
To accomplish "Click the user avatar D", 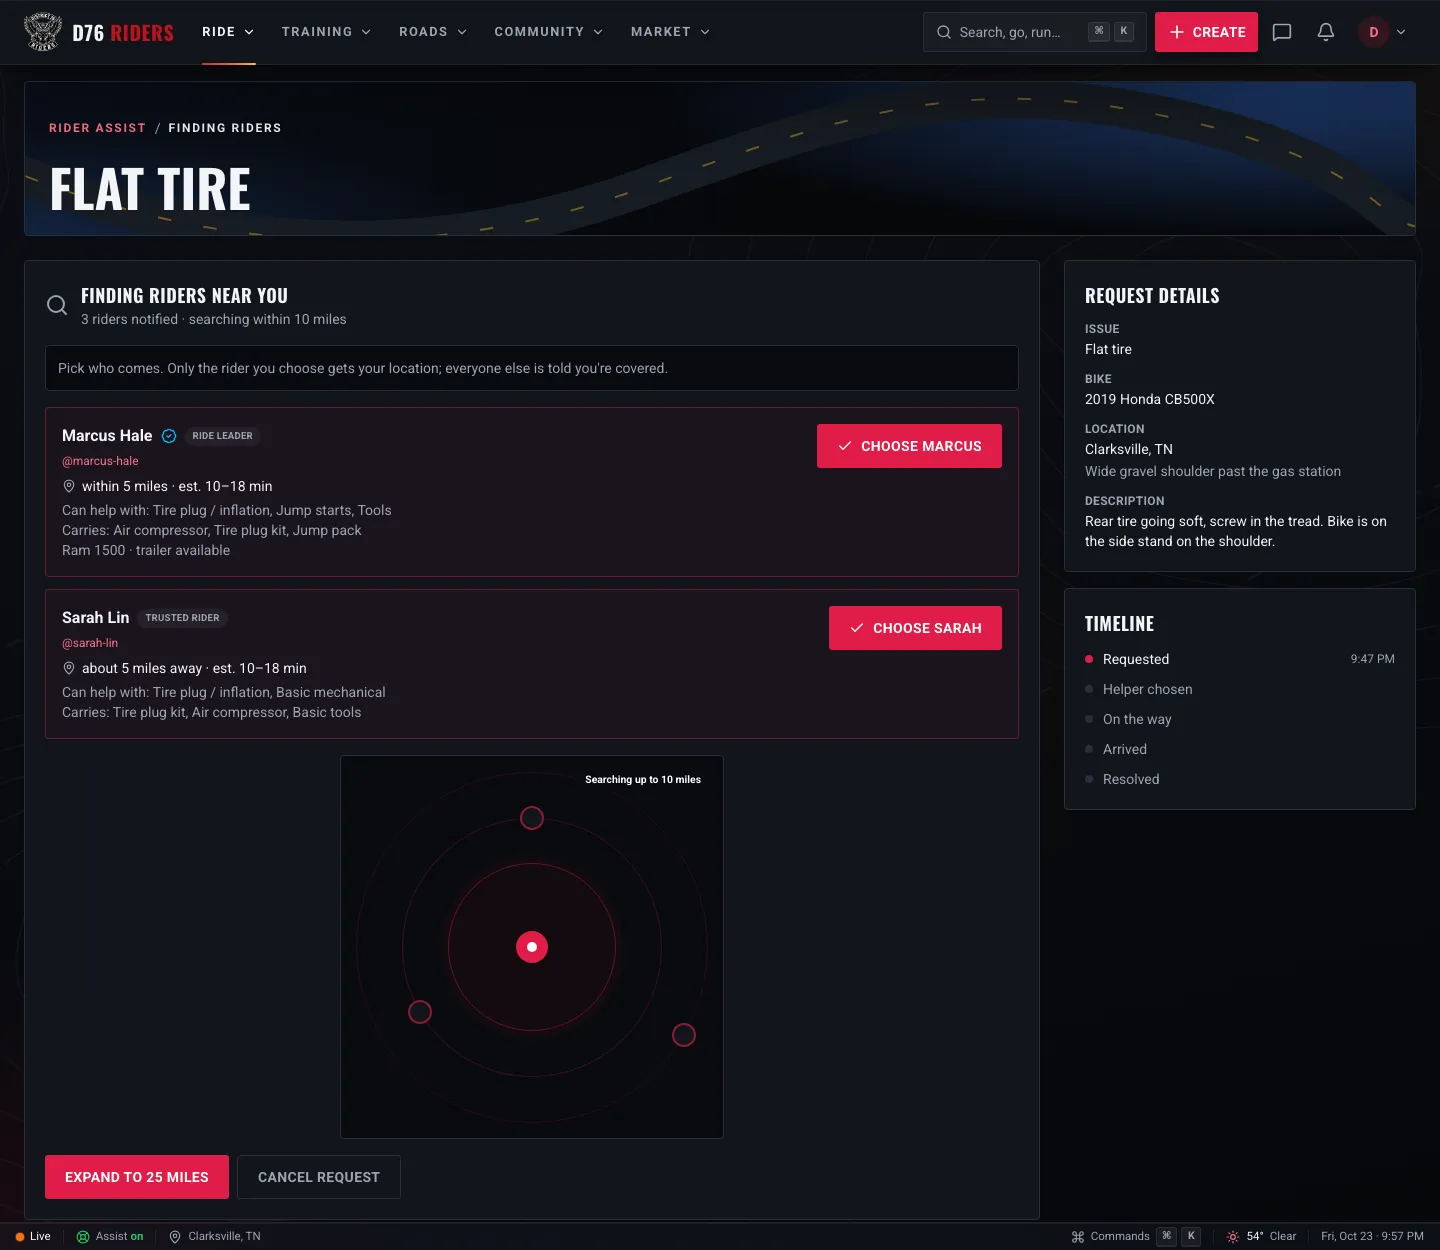I will pos(1373,32).
